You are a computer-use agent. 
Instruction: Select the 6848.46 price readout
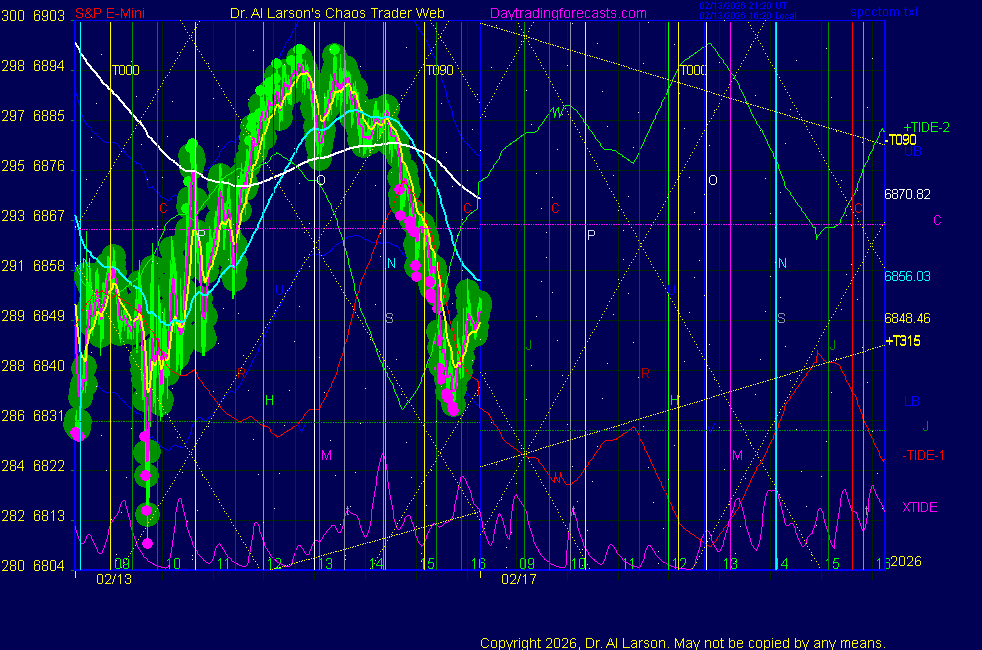907,319
